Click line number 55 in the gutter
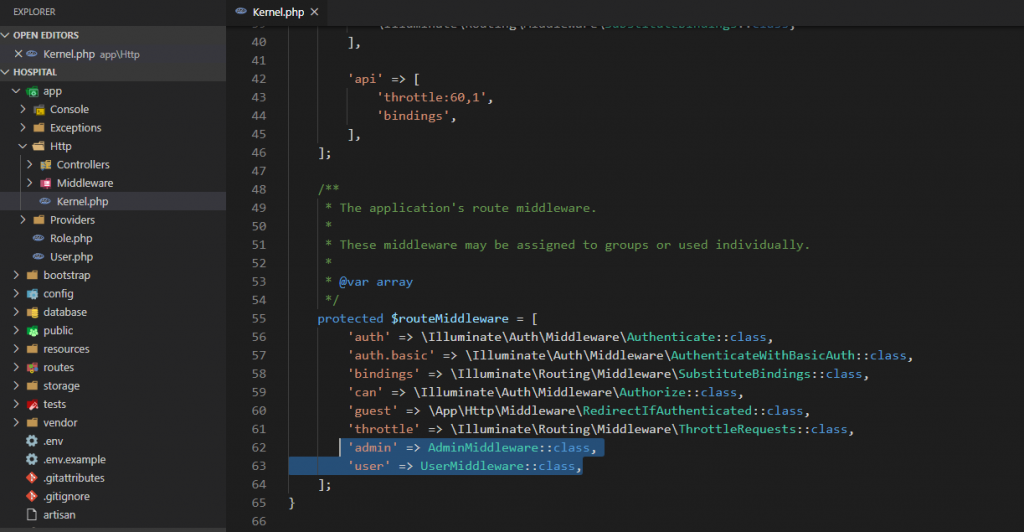This screenshot has height=532, width=1024. point(259,318)
